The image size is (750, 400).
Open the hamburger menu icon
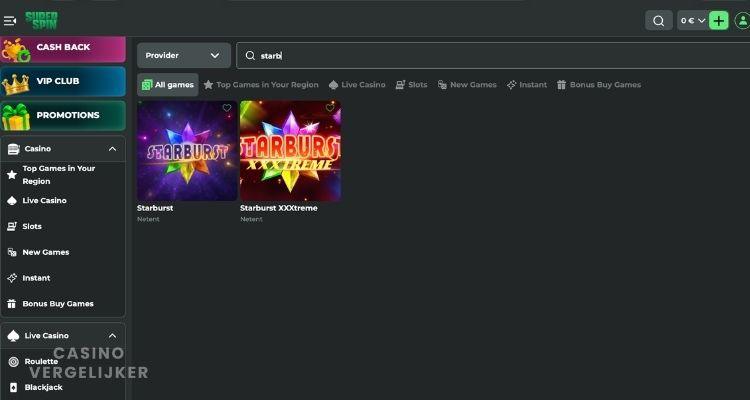tap(10, 21)
